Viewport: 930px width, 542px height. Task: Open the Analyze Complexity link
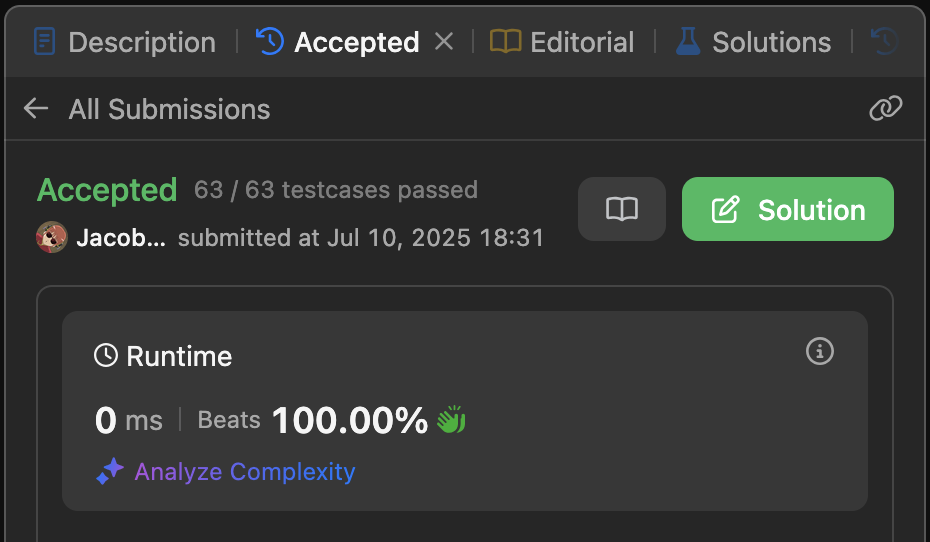pos(244,472)
